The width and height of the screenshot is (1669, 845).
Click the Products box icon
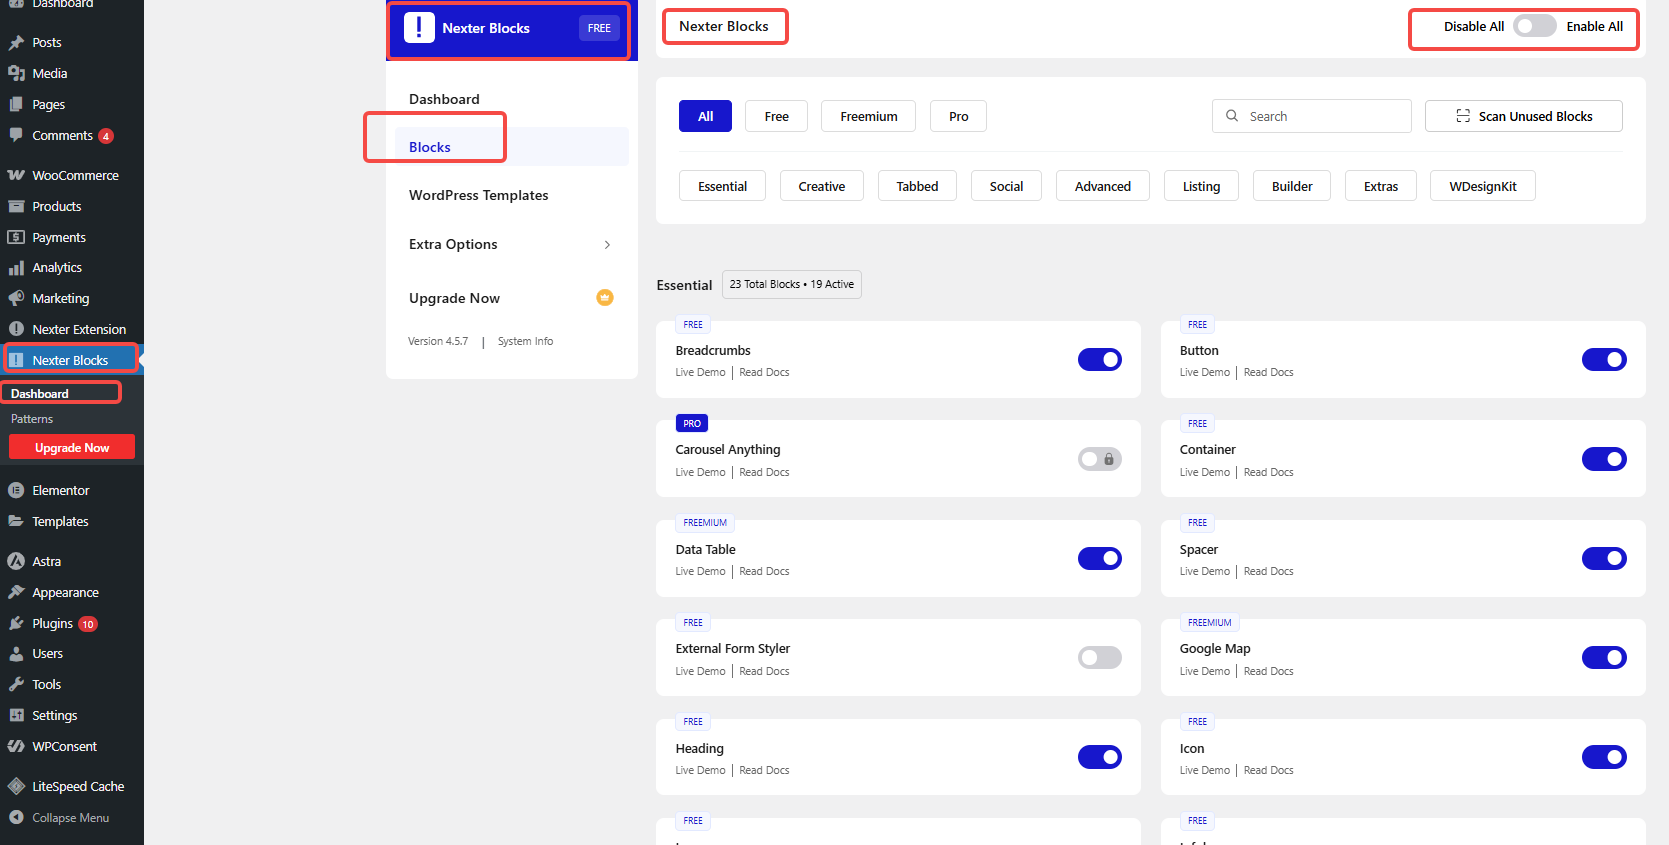tap(16, 206)
